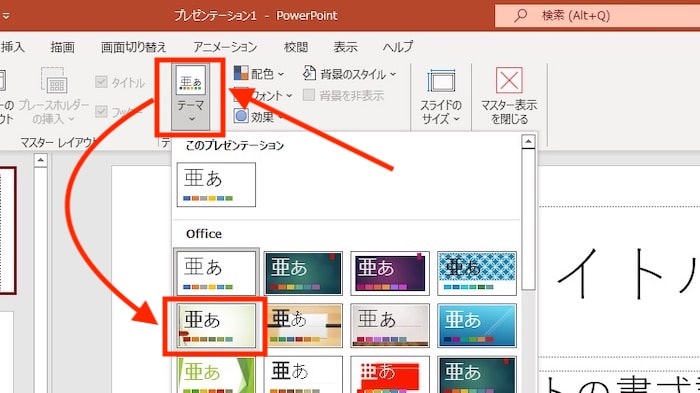Screen dimensions: 700x393
Task: Open the ヘルプ Help tab
Action: tap(398, 47)
